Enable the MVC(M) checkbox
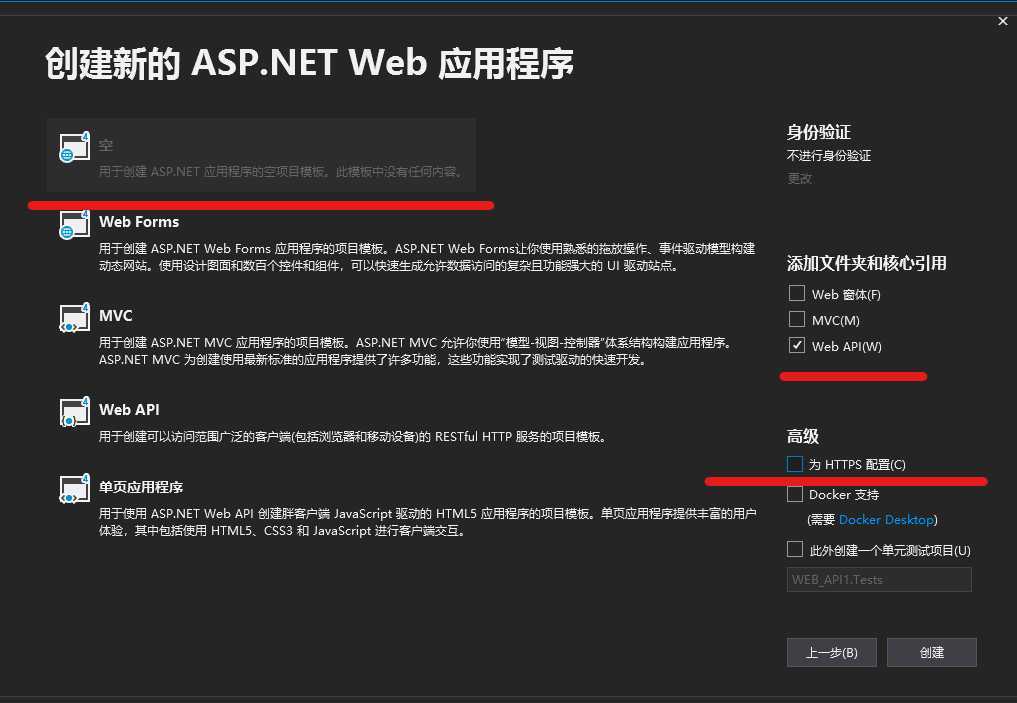Screen dimensions: 1017x703 [x=796, y=320]
